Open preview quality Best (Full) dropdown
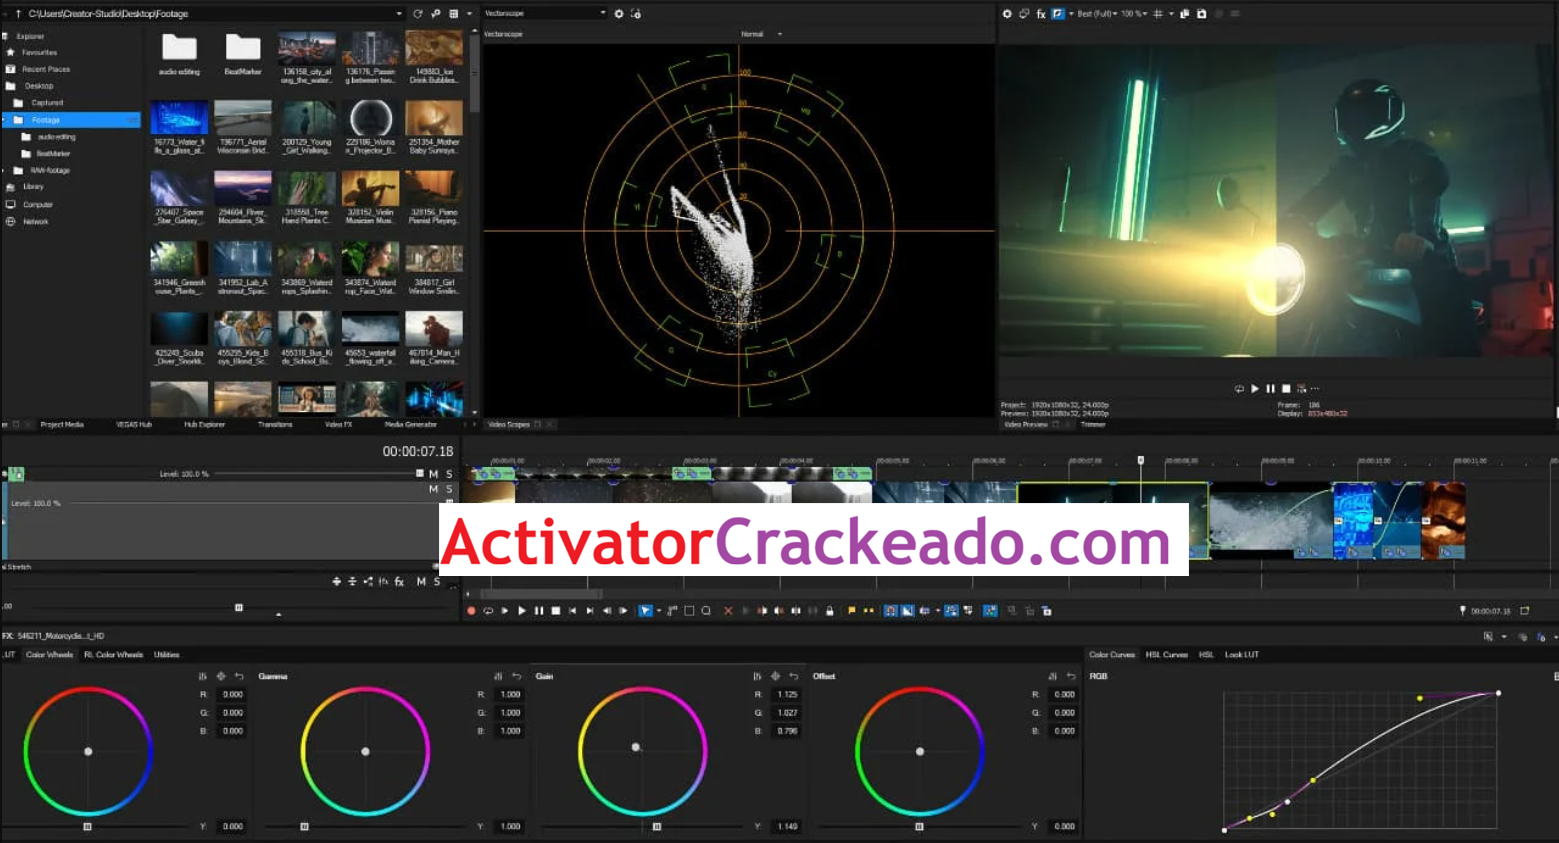1559x843 pixels. coord(1097,14)
